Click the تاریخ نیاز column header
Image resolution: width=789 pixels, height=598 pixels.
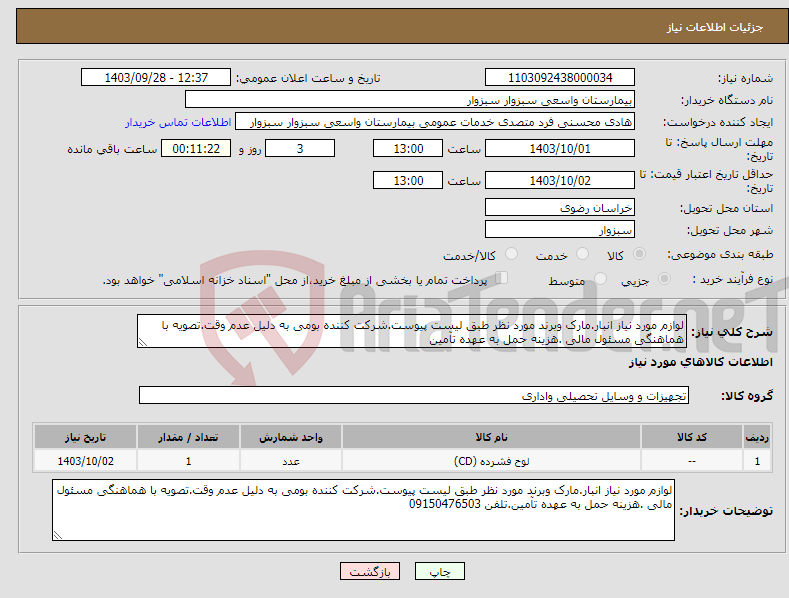tap(86, 437)
